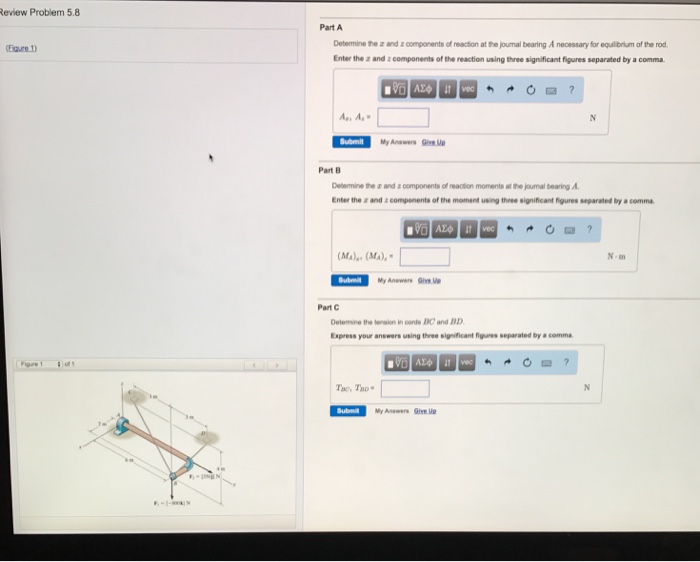Viewport: 700px width, 562px height.
Task: Open keyboard shortcuts icon in Part B
Action: [x=570, y=230]
